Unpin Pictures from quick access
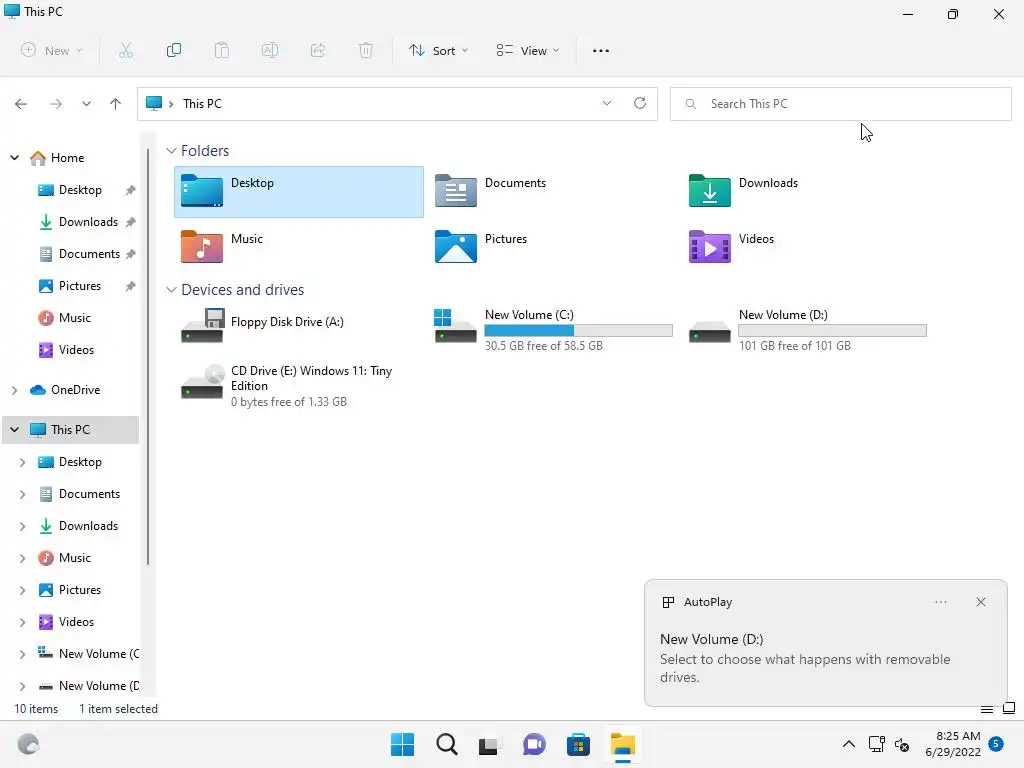 point(131,286)
